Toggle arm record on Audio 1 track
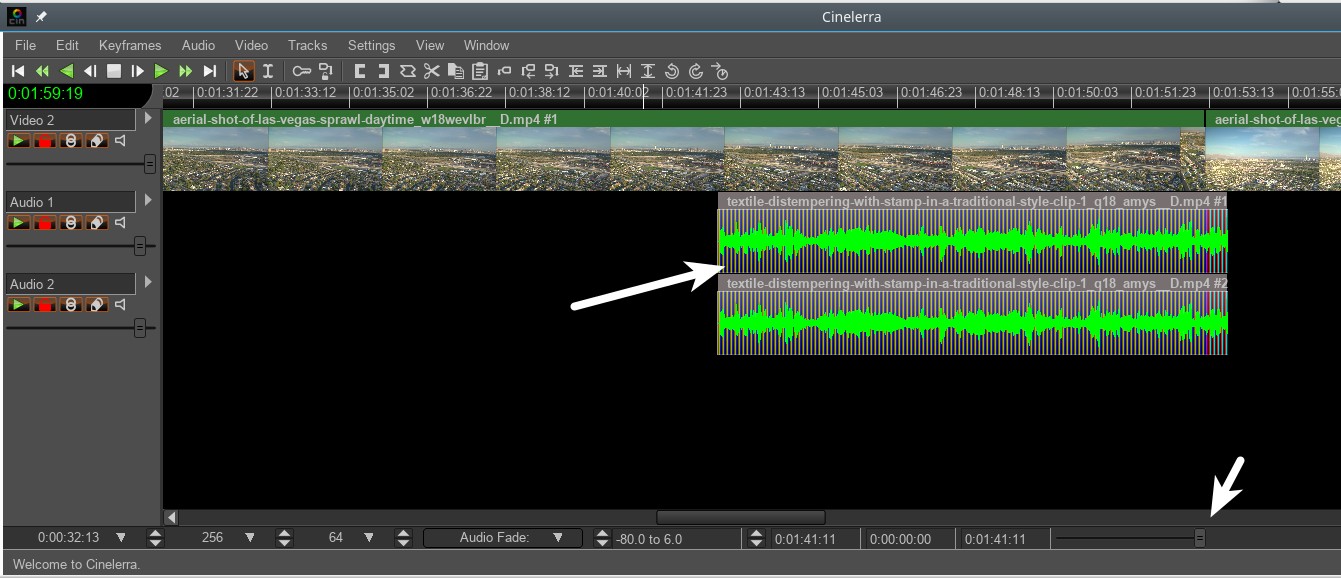1341x578 pixels. point(44,223)
